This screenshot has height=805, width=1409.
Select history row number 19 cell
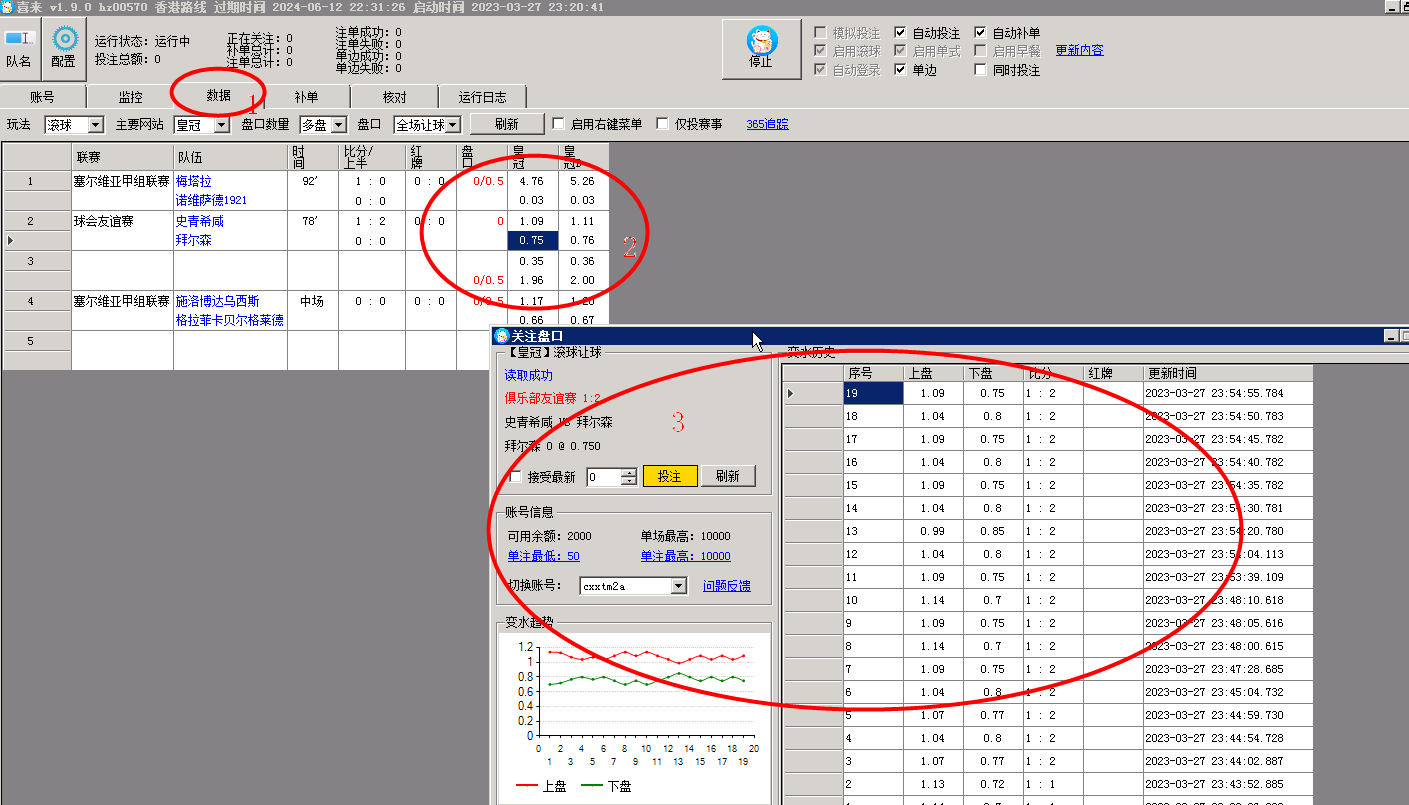(x=873, y=394)
